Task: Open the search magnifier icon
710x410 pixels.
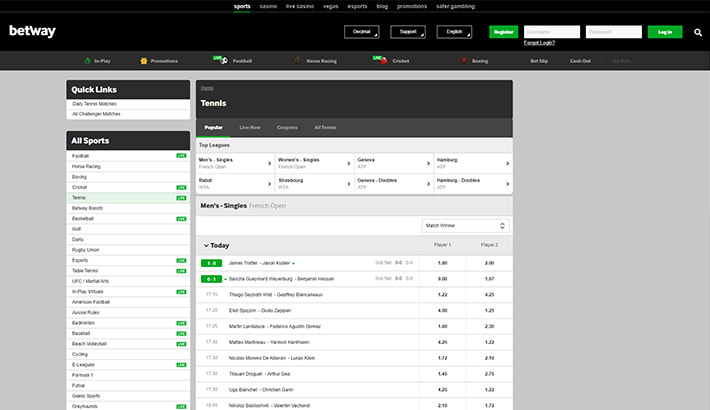Action: (x=698, y=32)
